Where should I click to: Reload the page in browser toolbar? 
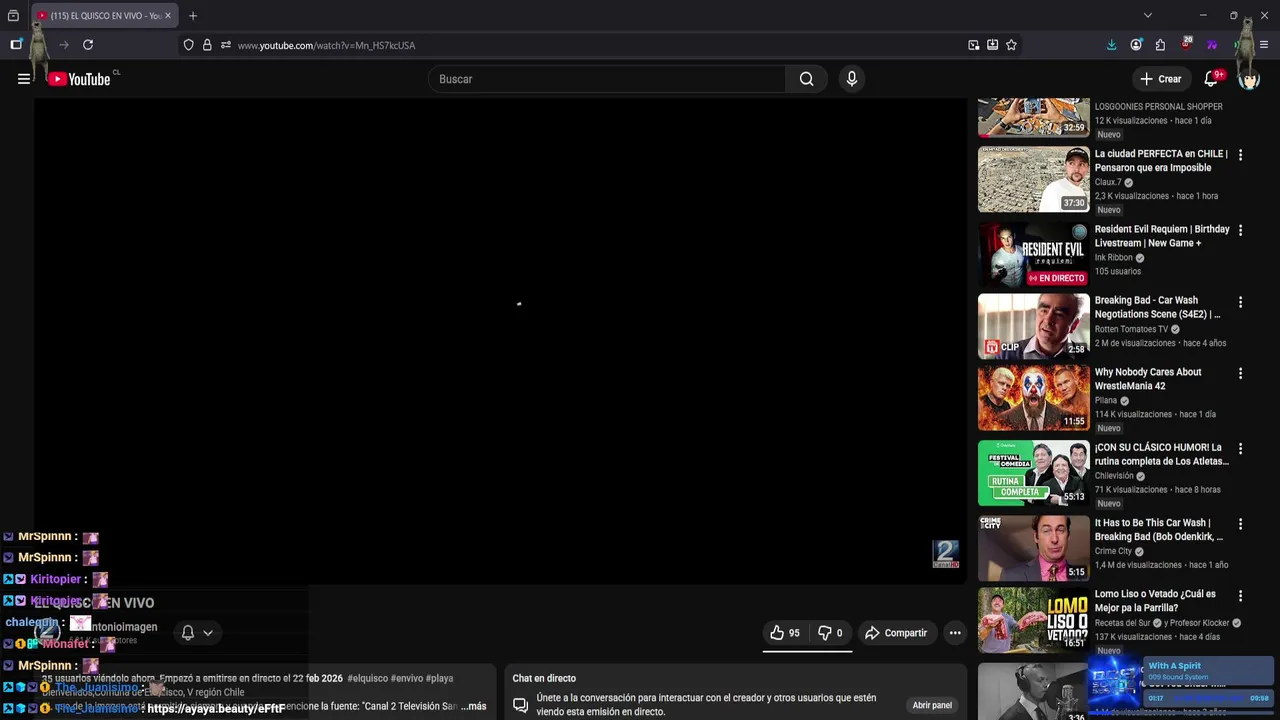(x=88, y=45)
